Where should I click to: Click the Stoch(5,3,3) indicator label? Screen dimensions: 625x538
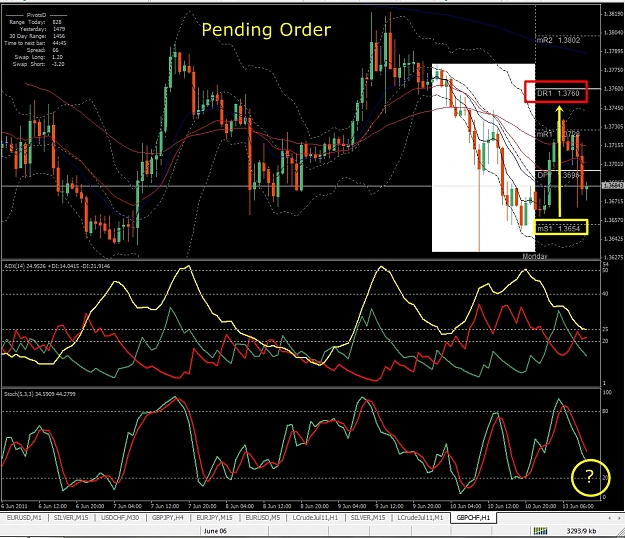pos(40,394)
